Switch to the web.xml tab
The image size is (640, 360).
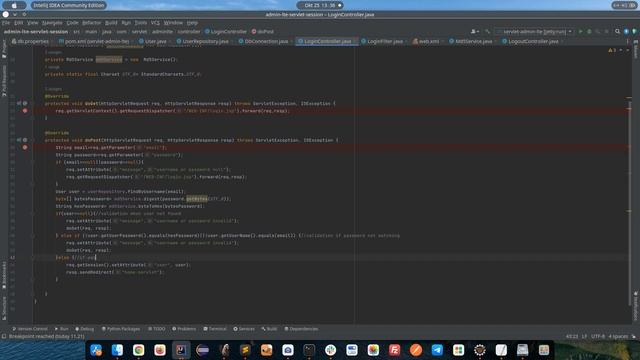point(426,41)
